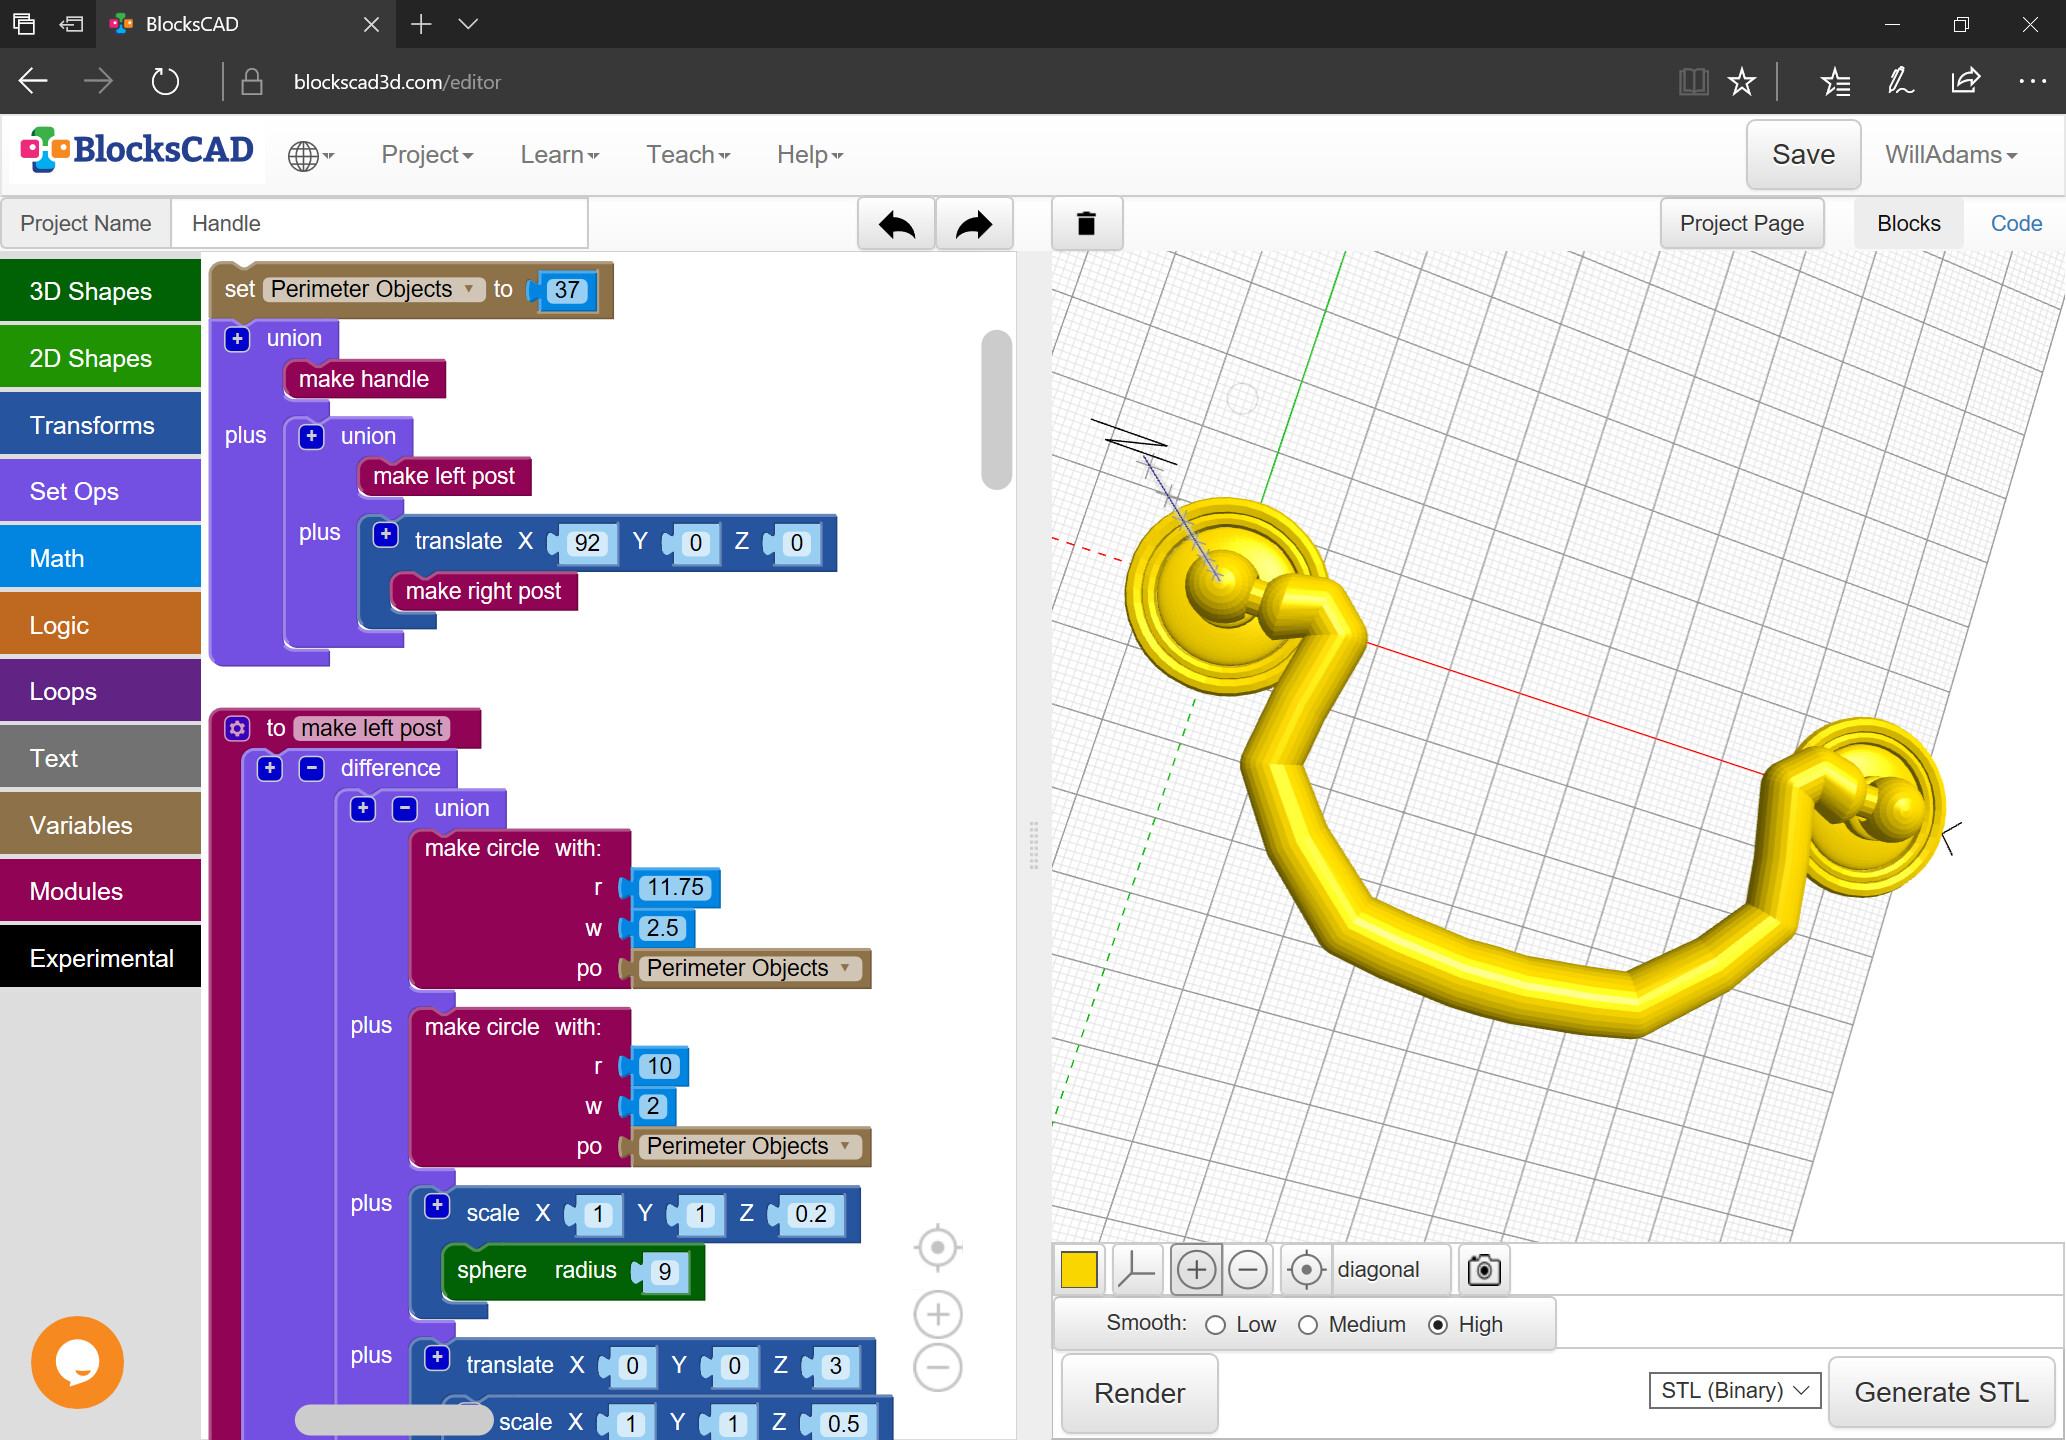Click the Generate STL button

coord(1941,1392)
